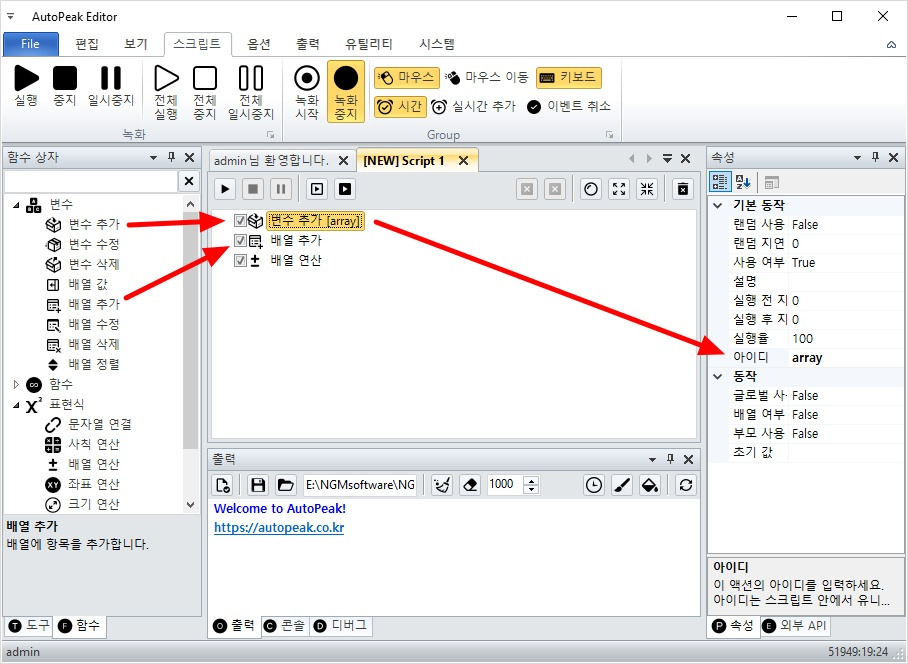Screen dimensions: 908x664
Task: Click the 실행 run button in ribbon
Action: (26, 86)
